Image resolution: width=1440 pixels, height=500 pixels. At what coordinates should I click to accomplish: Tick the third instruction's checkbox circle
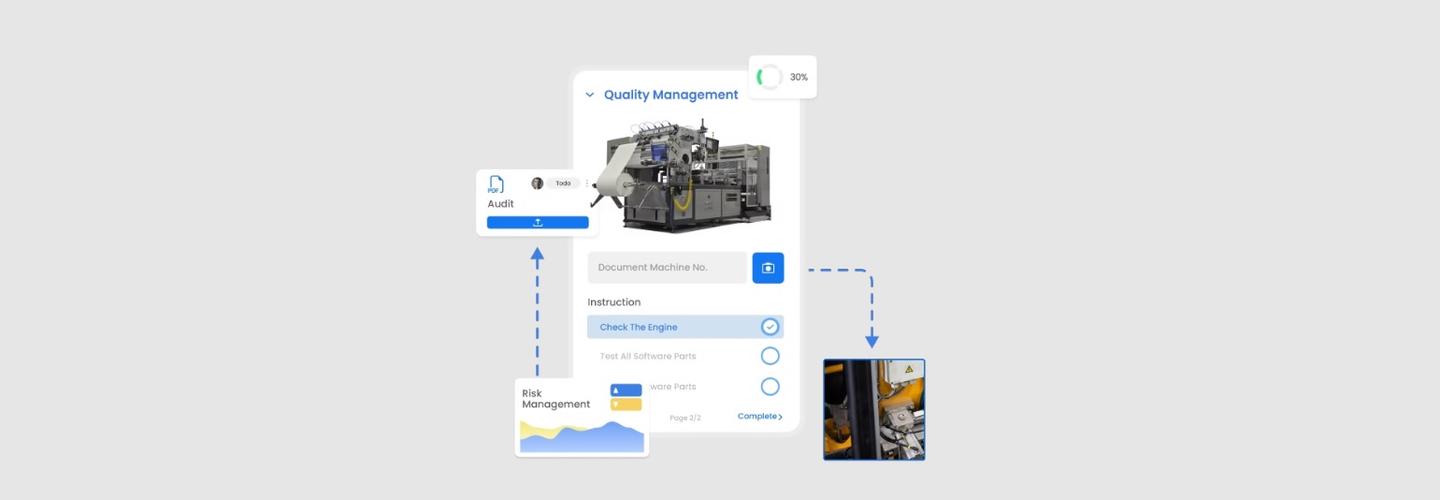click(x=770, y=386)
